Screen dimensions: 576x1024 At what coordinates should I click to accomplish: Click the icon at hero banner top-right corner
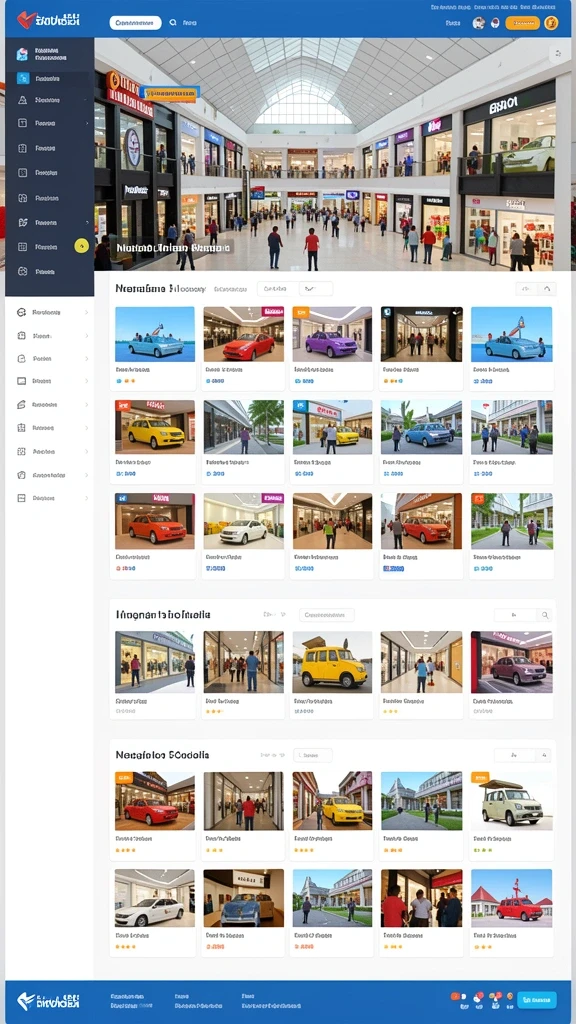click(x=557, y=54)
